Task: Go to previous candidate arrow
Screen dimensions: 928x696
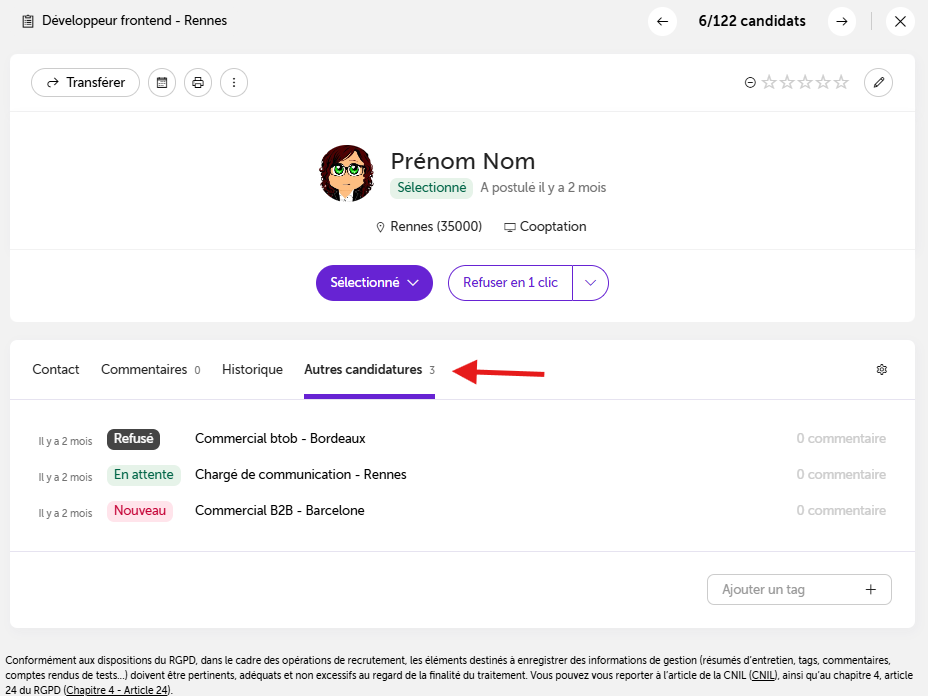Action: [x=662, y=22]
